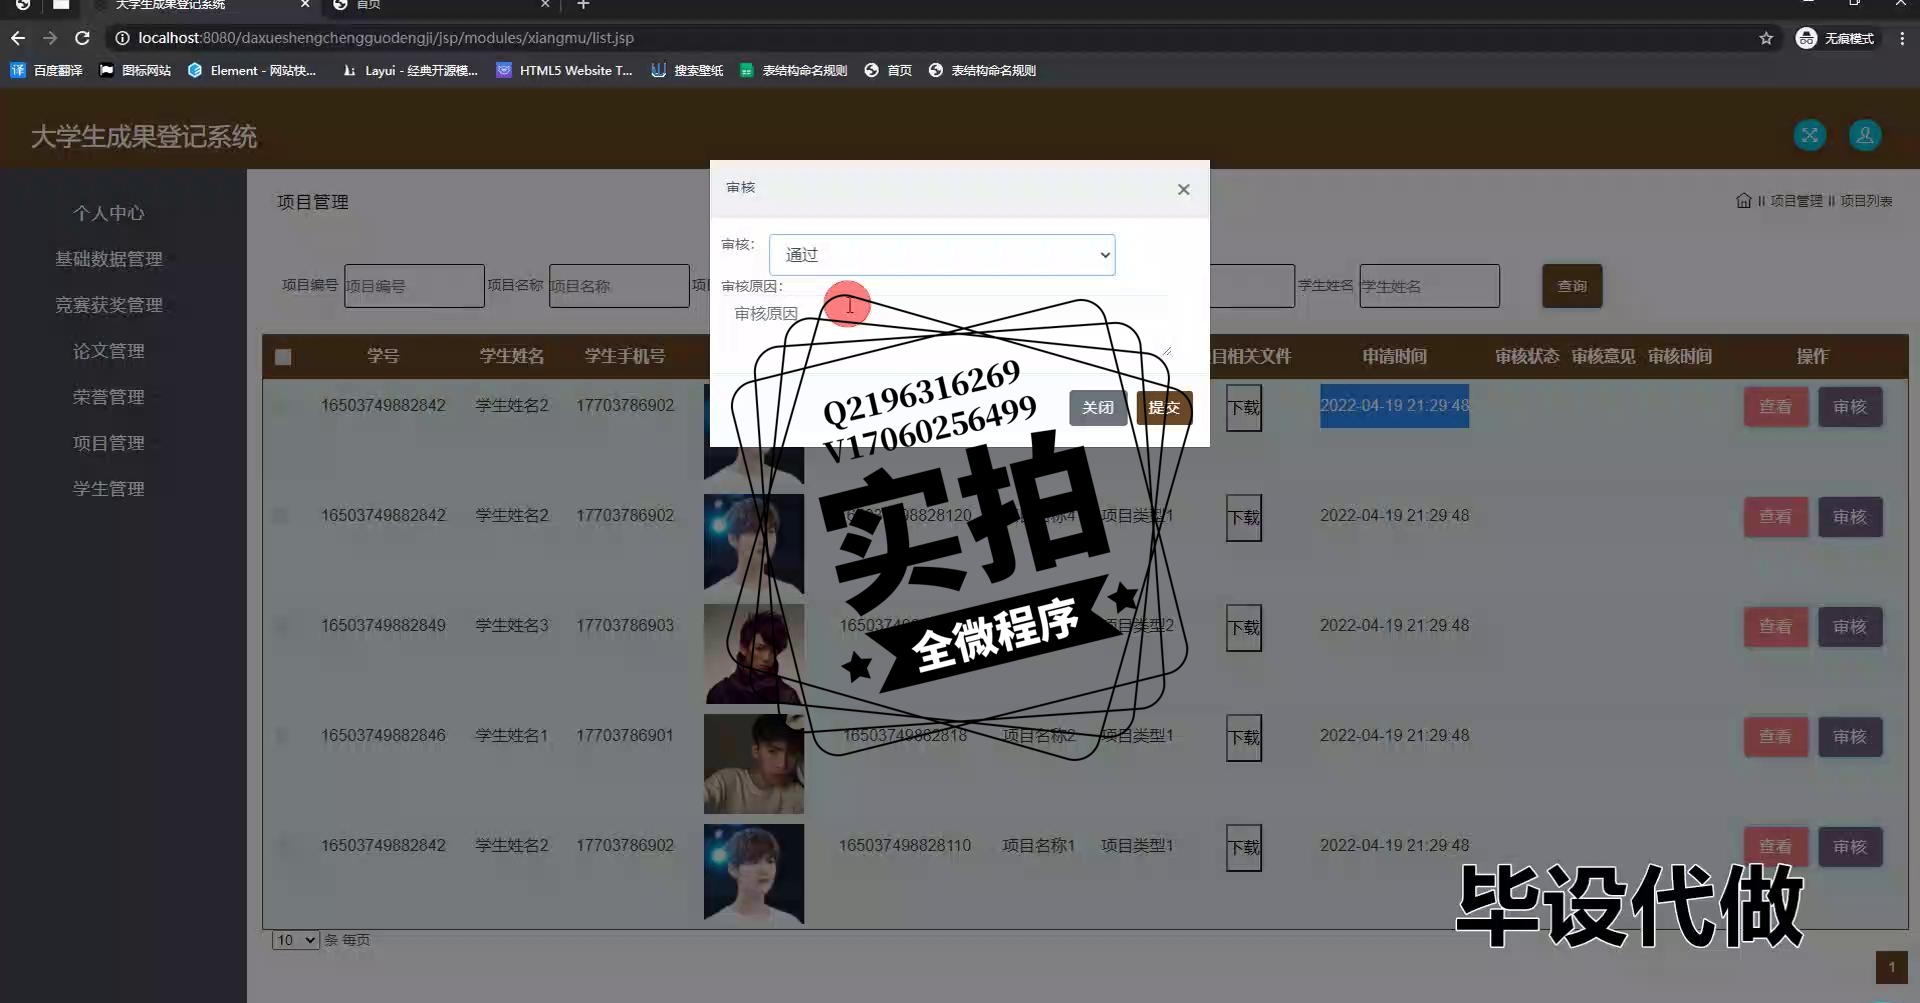This screenshot has height=1003, width=1920.
Task: Close the 审核 dialog with X icon
Action: [x=1183, y=189]
